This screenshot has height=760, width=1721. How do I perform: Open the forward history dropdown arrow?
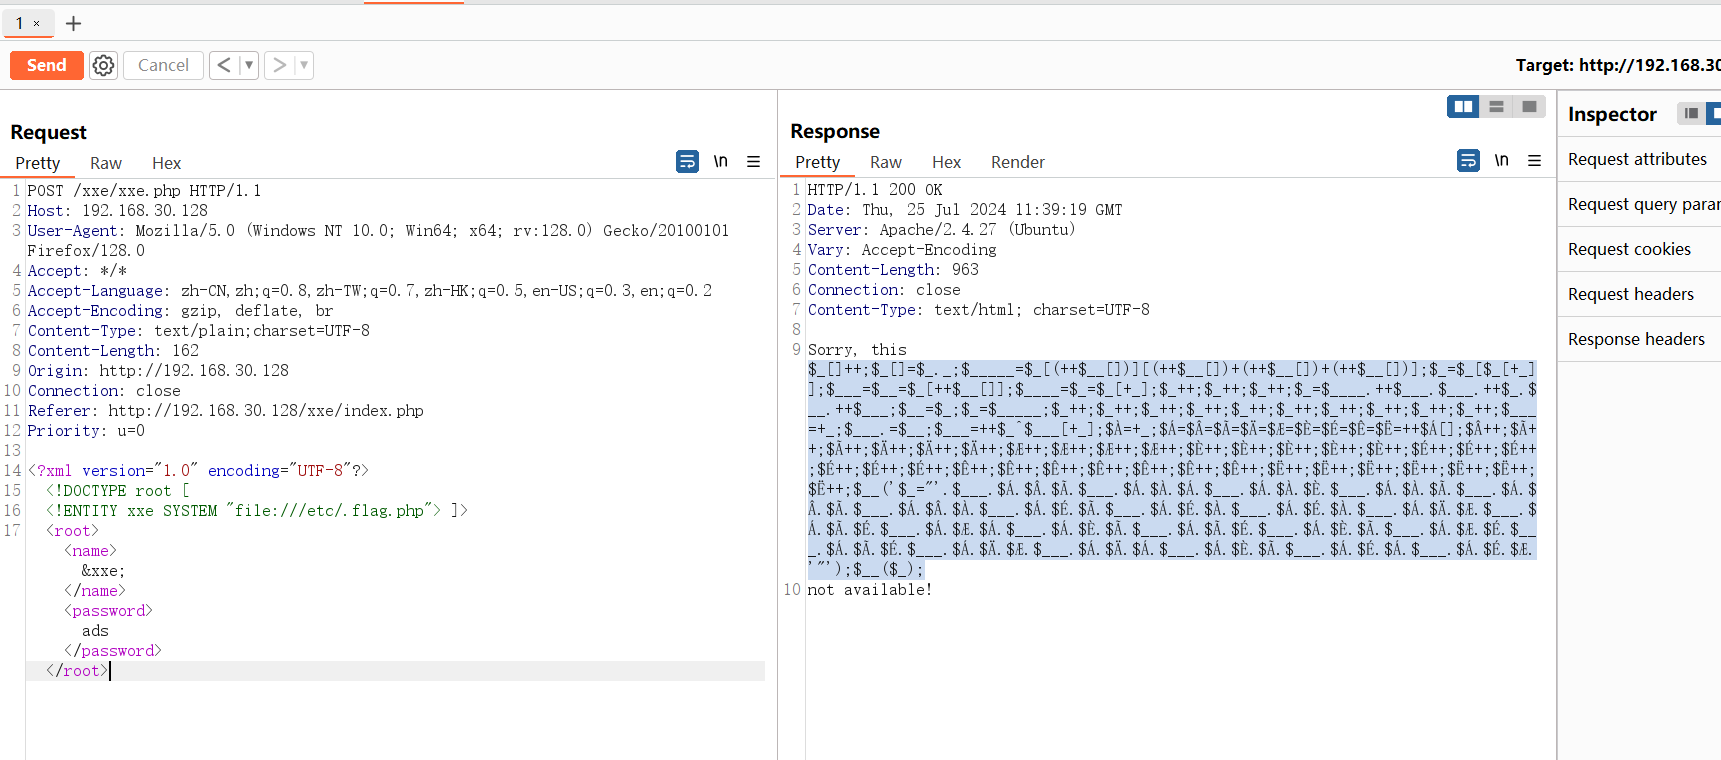coord(304,65)
